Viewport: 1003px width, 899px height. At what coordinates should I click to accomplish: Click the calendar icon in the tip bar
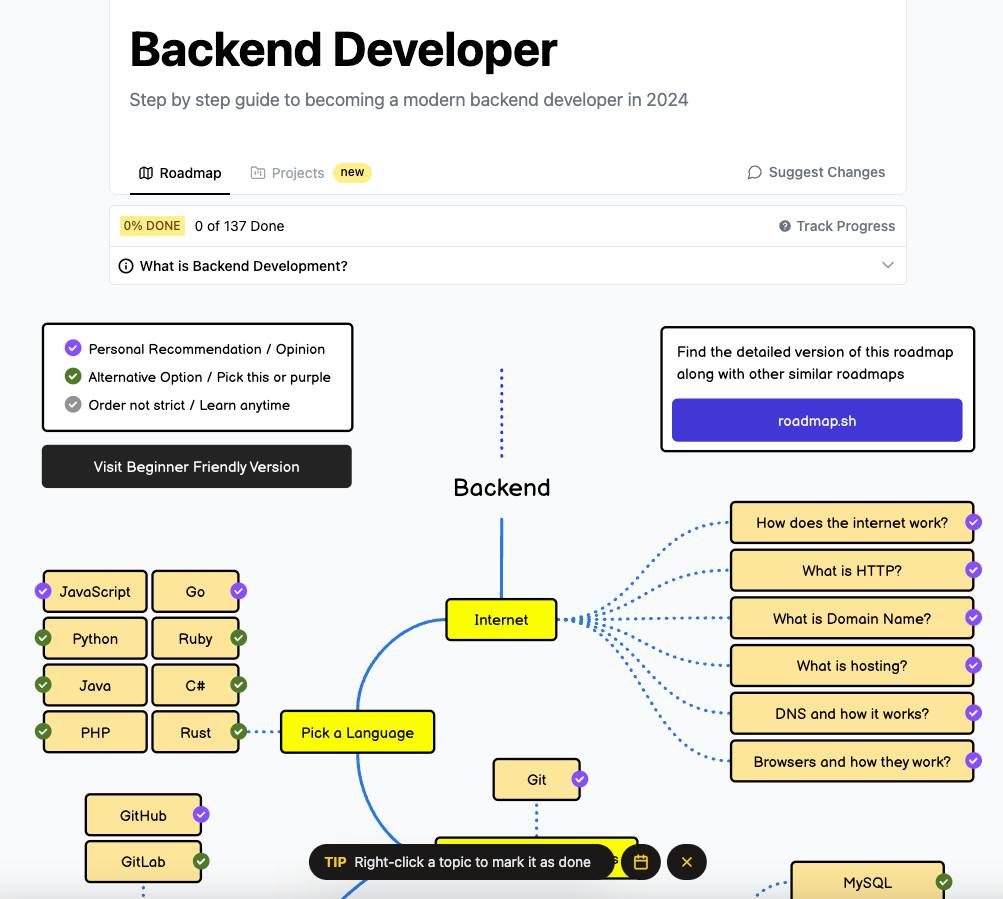pyautogui.click(x=640, y=862)
